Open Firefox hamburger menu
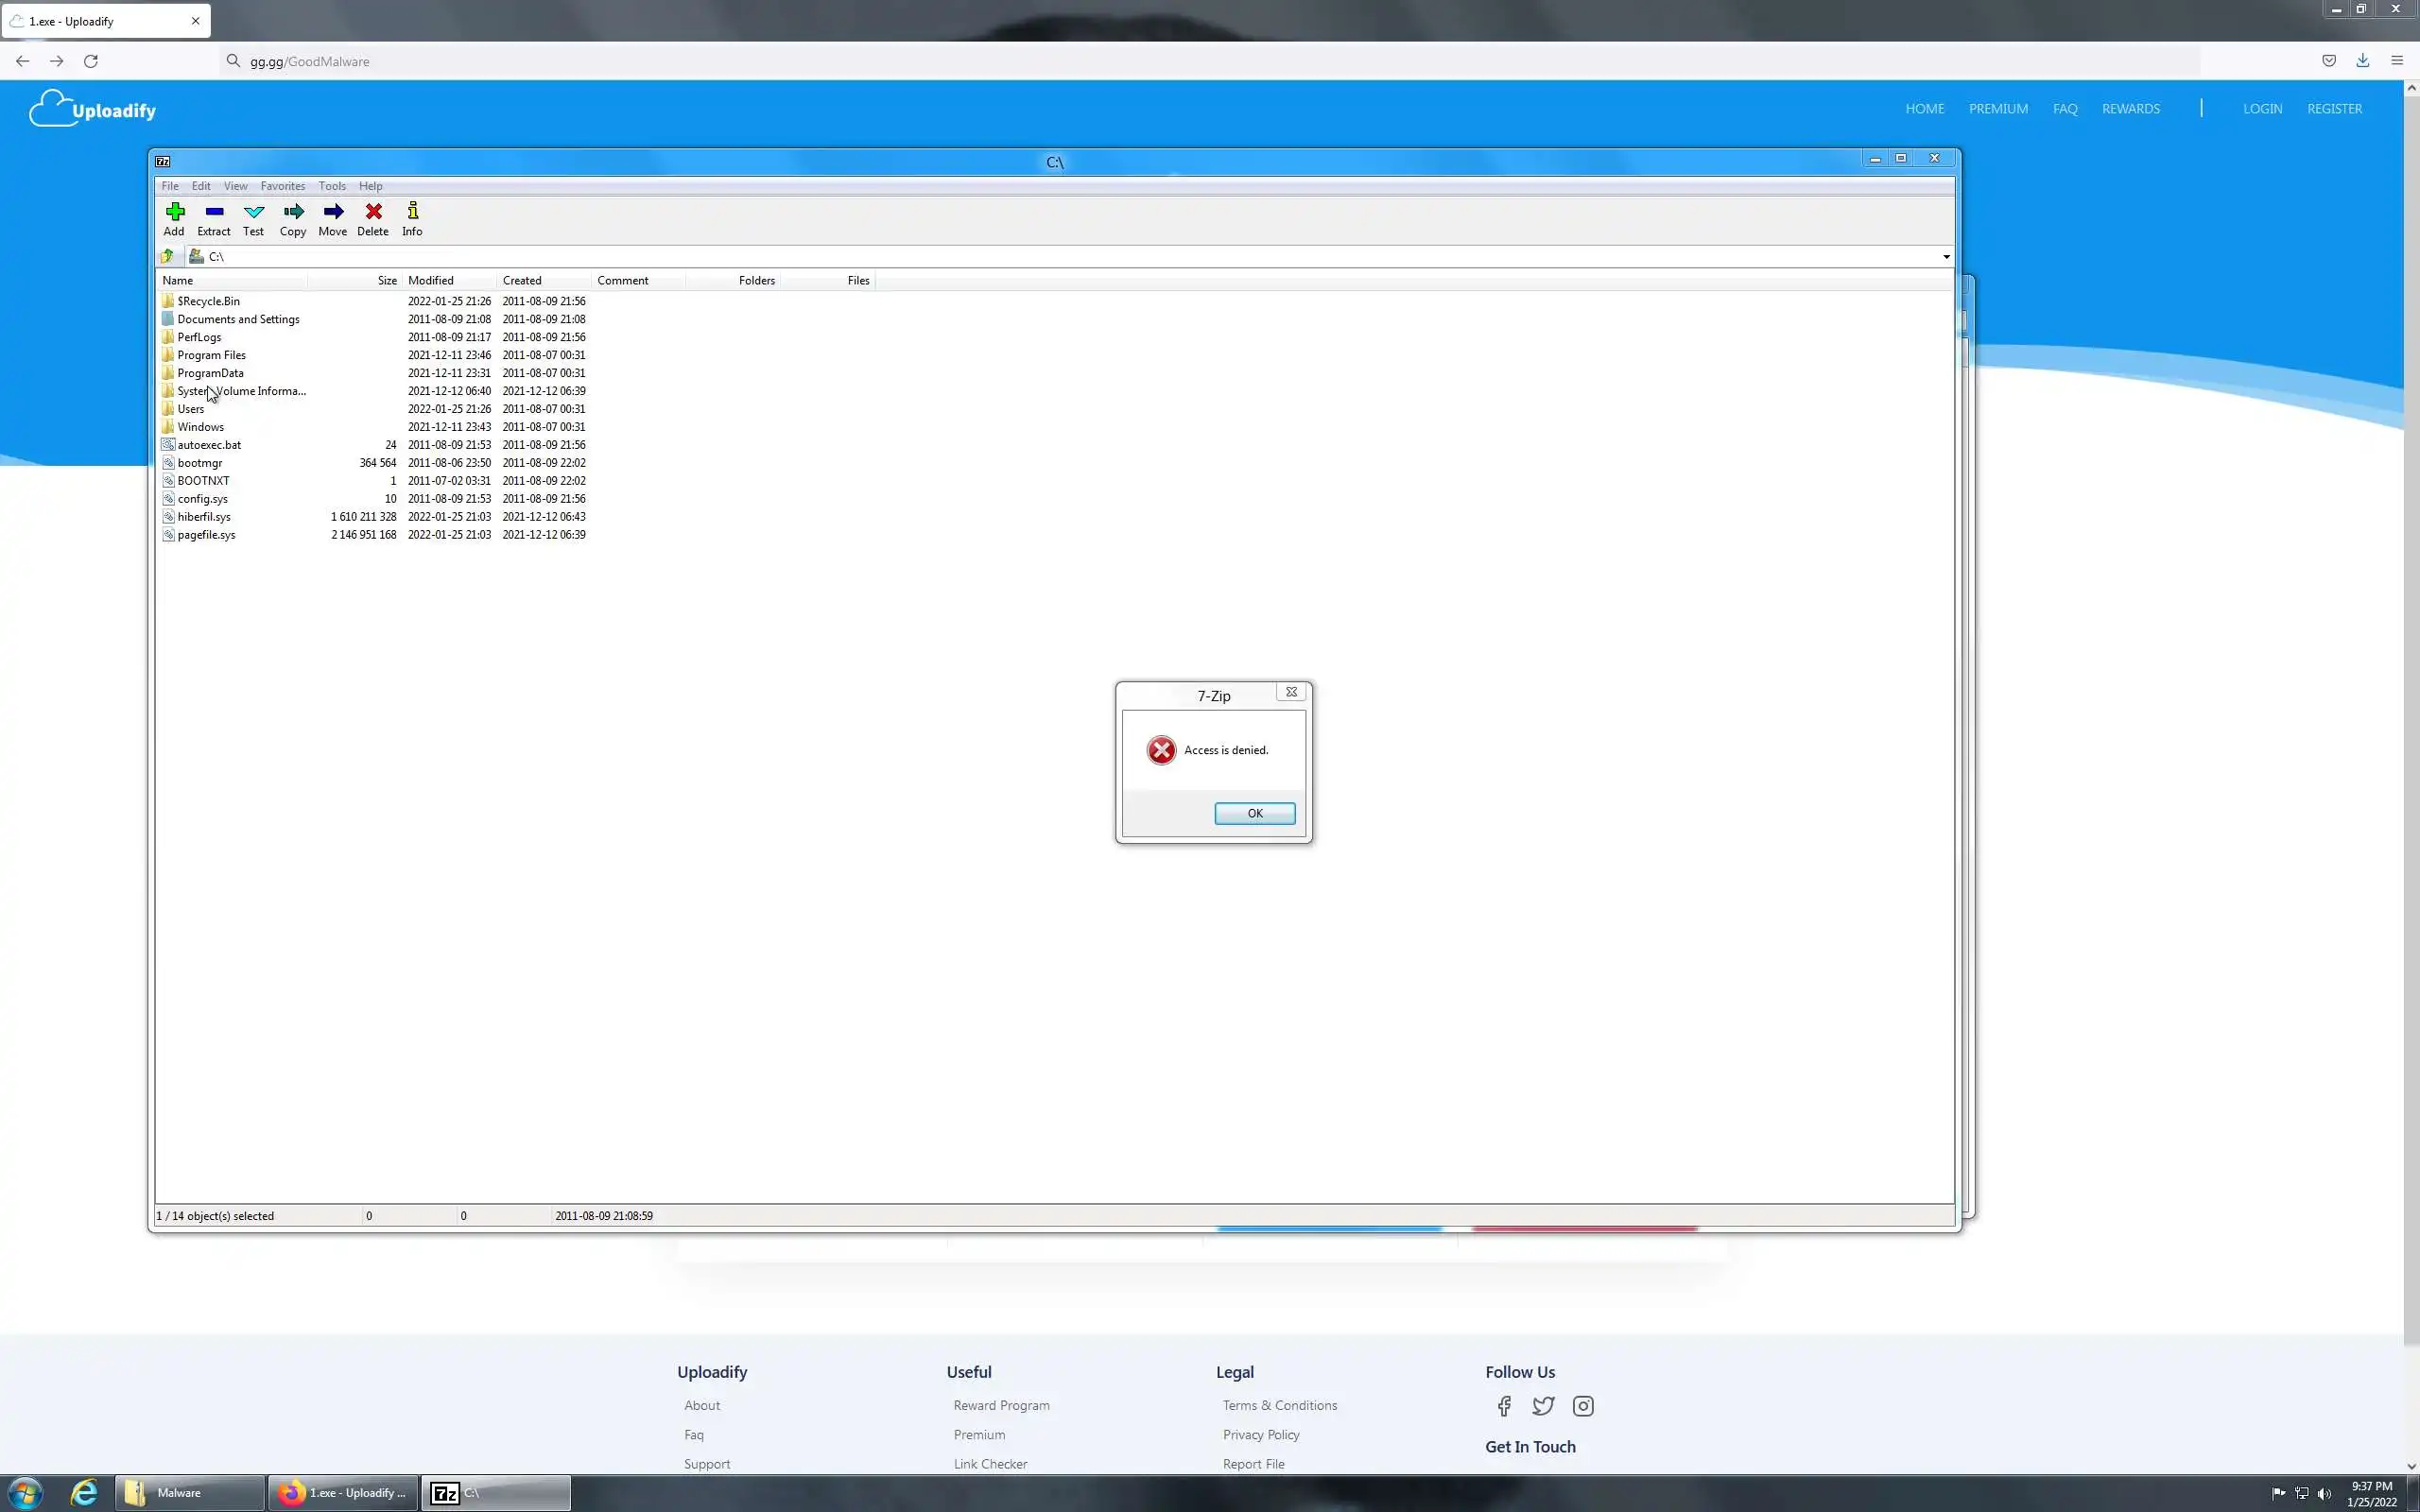This screenshot has width=2420, height=1512. (2396, 61)
